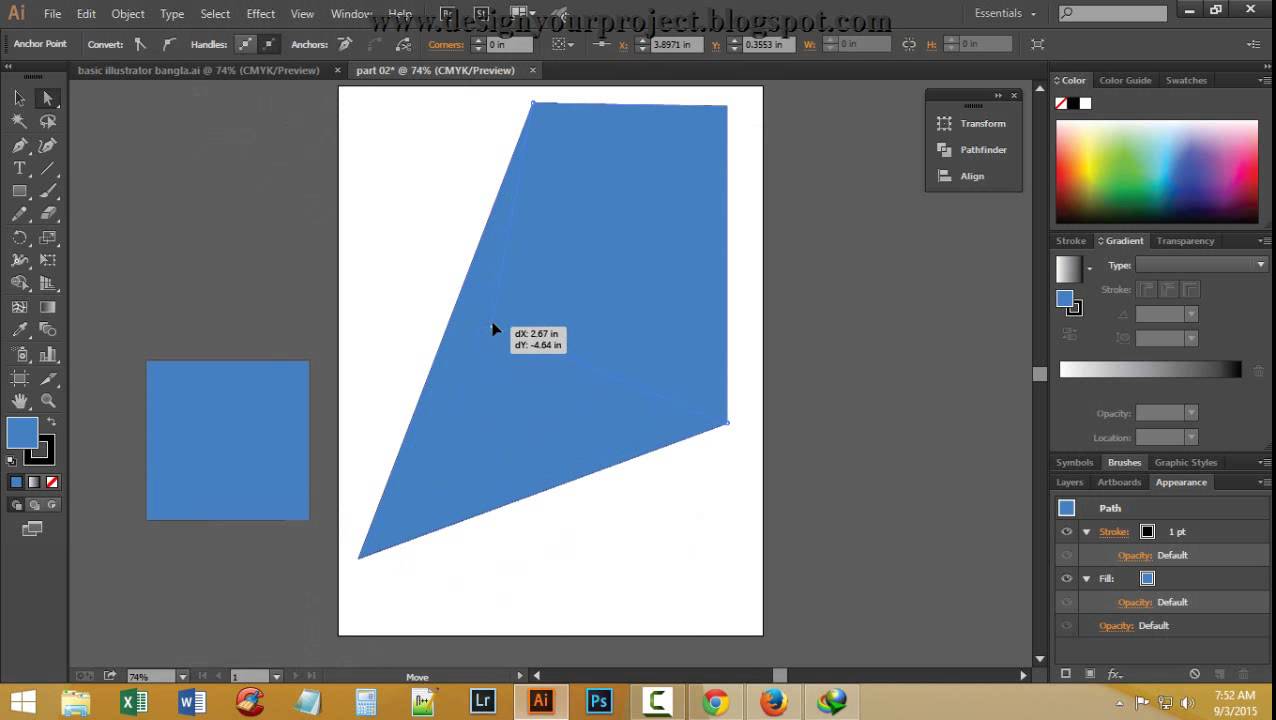Toggle show handles for multiple selected anchors
1276x720 pixels.
click(246, 44)
